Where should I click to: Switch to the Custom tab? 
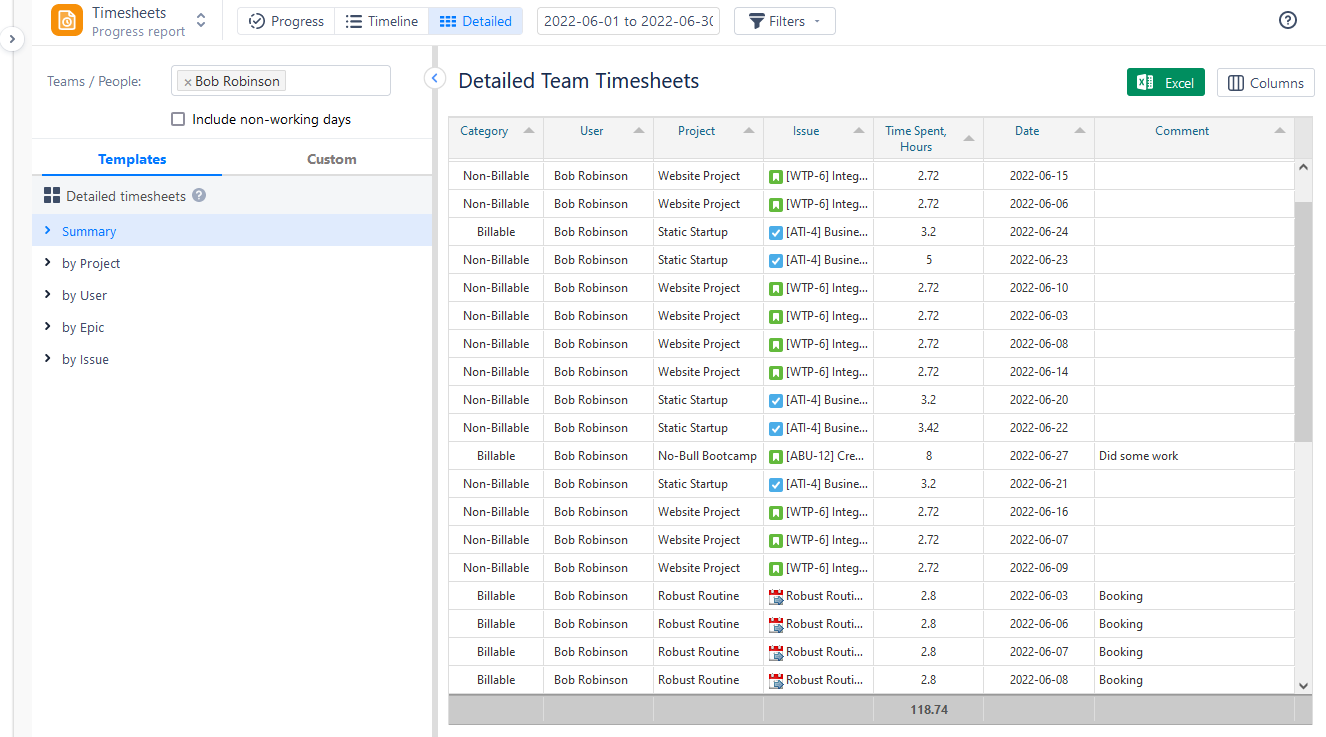[x=331, y=159]
